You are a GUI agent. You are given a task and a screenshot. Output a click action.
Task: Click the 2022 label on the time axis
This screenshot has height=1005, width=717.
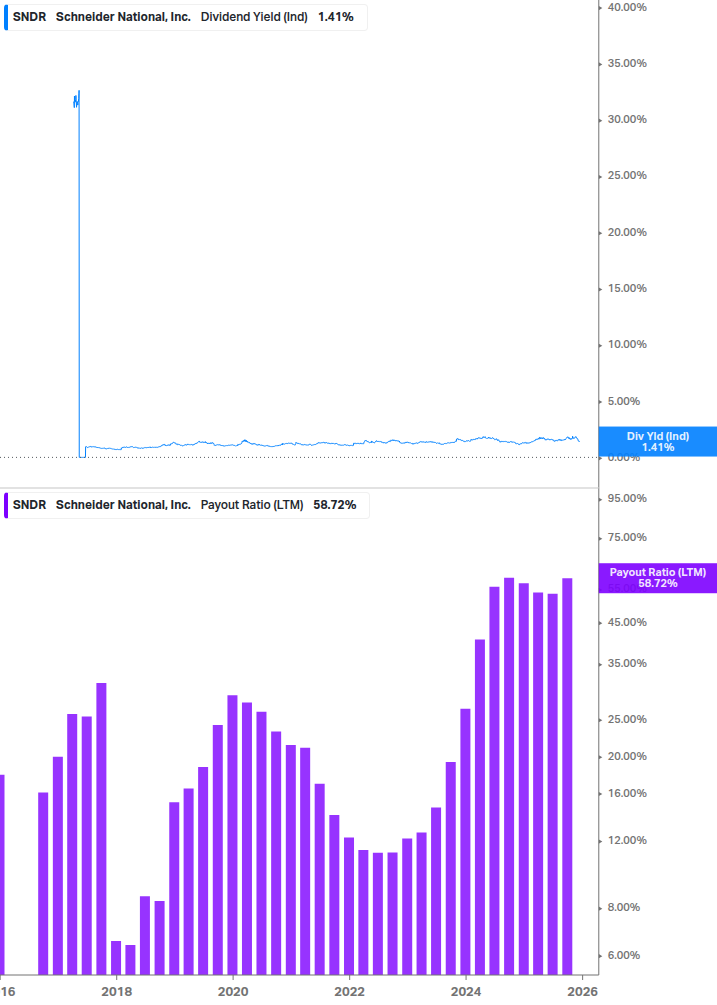(349, 991)
